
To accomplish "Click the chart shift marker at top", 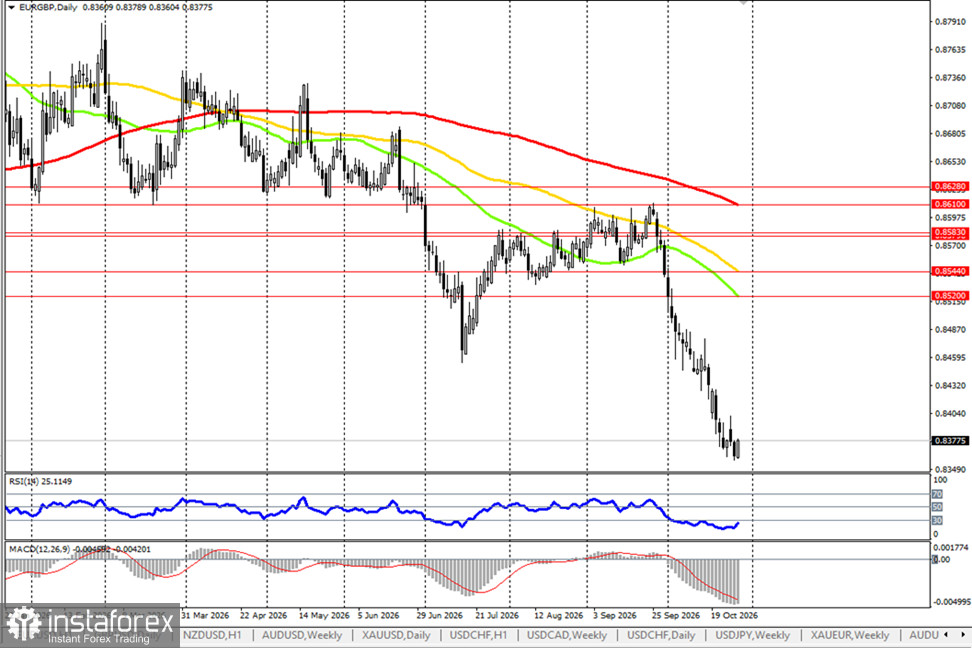I will 744,3.
